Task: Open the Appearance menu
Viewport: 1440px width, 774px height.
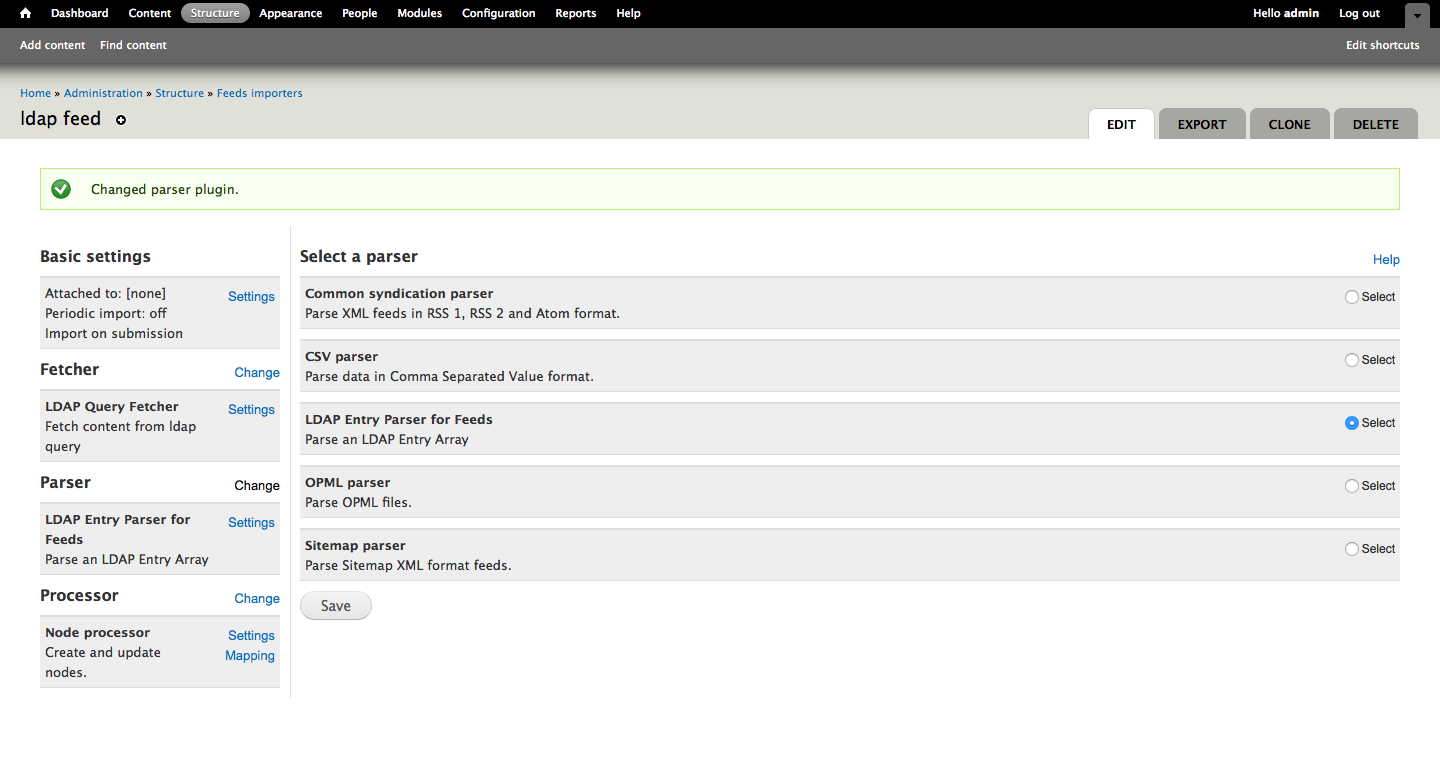Action: 291,13
